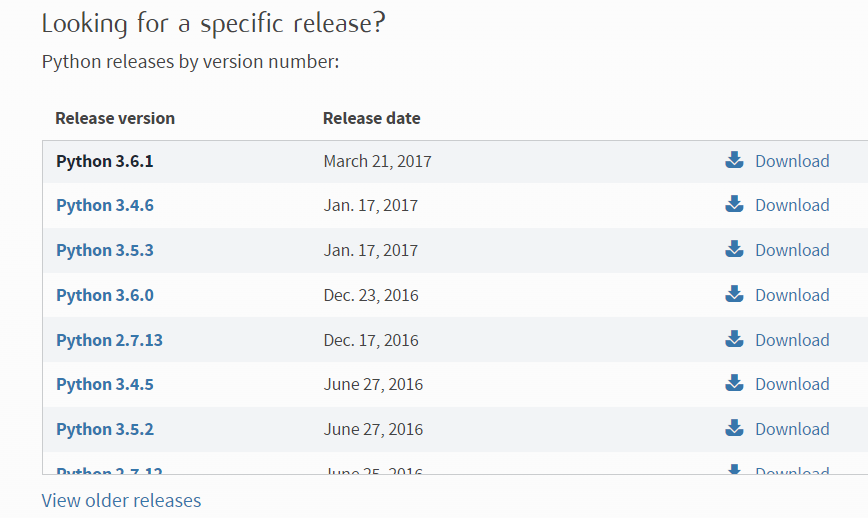Open the Python 2.7.13 release link

[109, 340]
